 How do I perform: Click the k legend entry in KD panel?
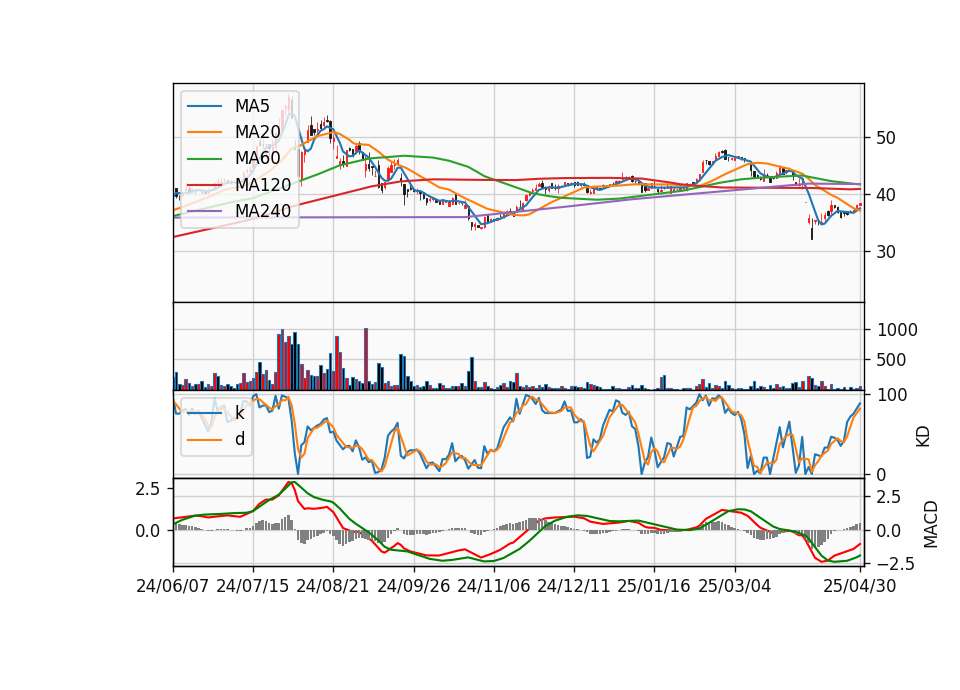tap(239, 413)
